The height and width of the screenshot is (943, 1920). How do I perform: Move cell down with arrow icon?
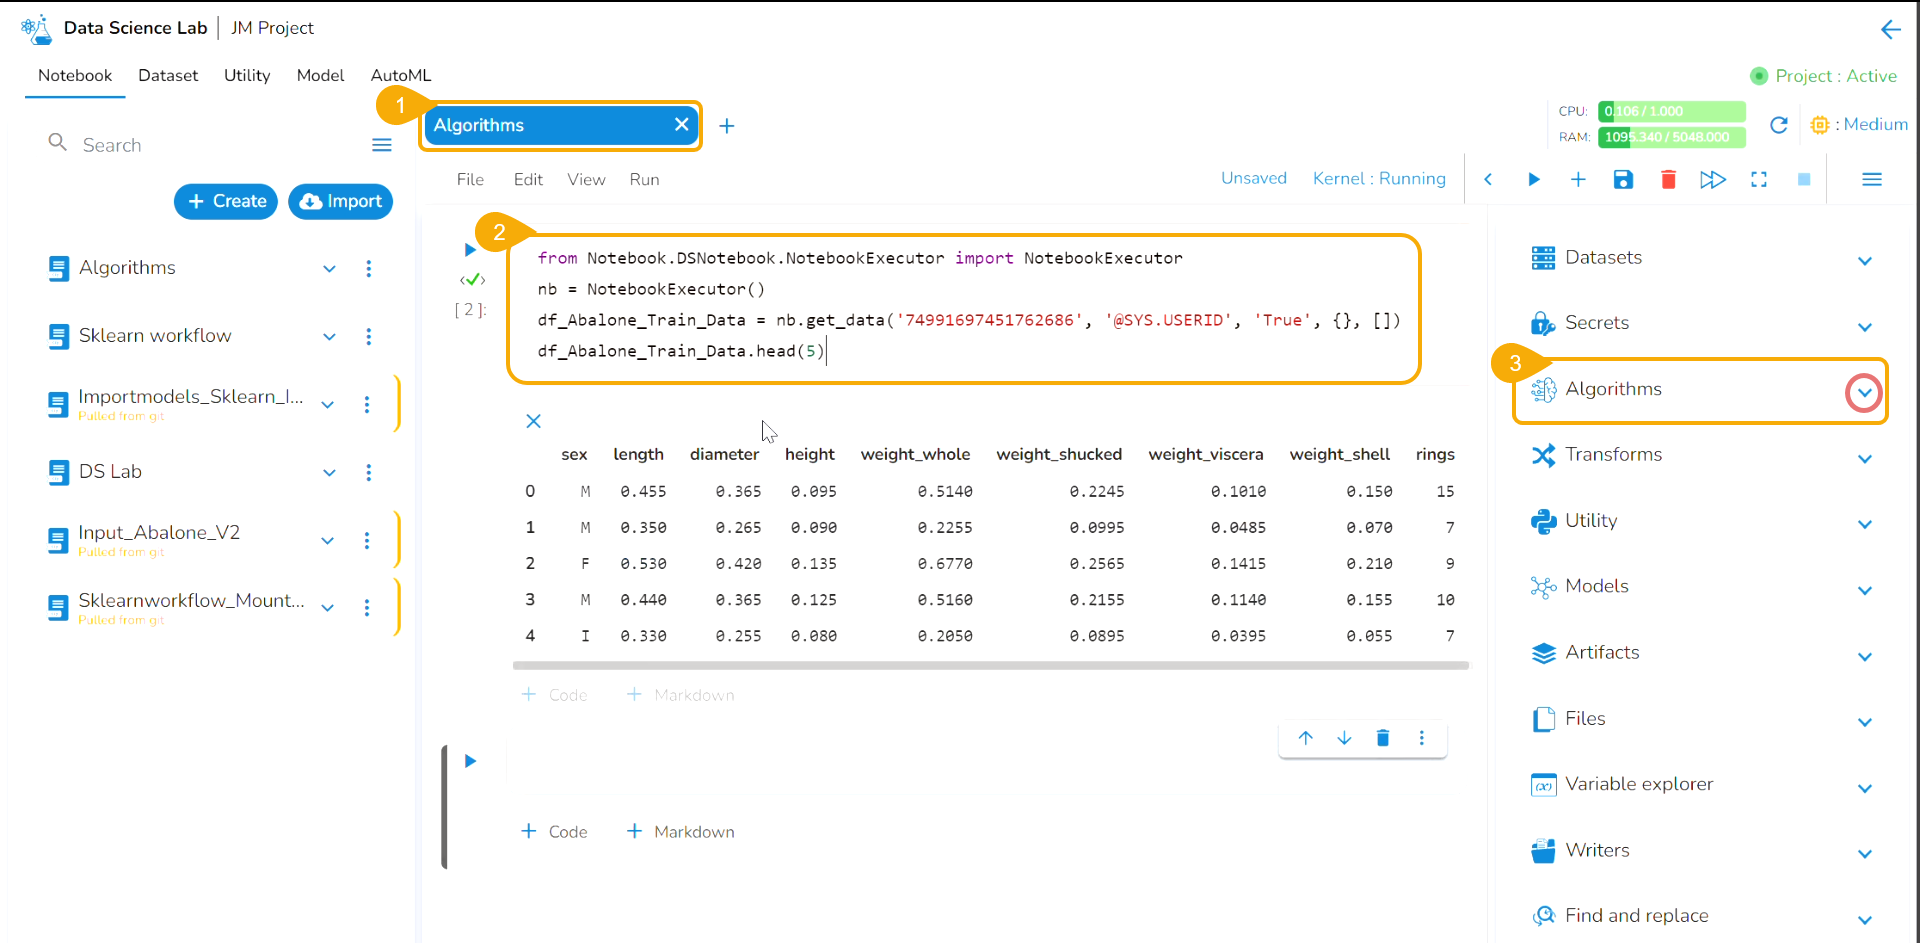pos(1344,738)
